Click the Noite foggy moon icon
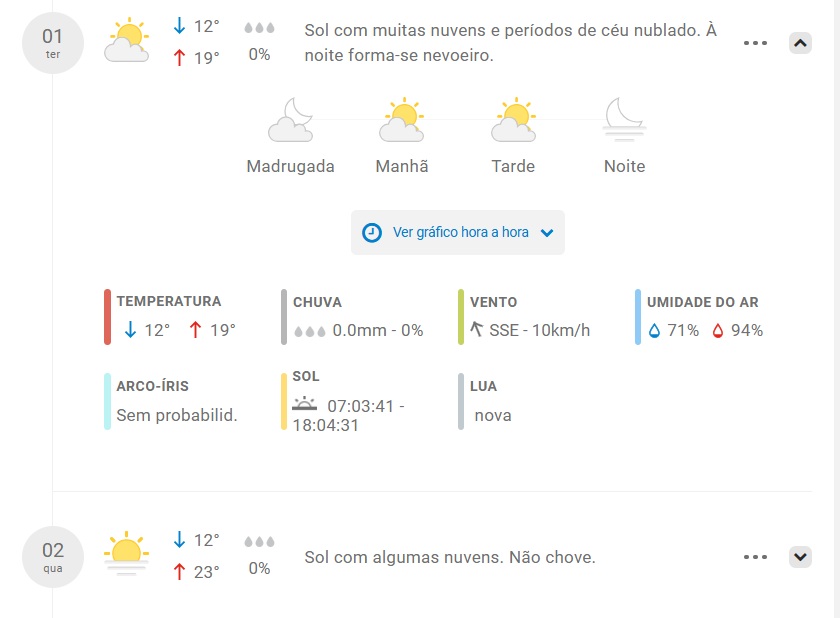The height and width of the screenshot is (618, 840). (x=625, y=119)
